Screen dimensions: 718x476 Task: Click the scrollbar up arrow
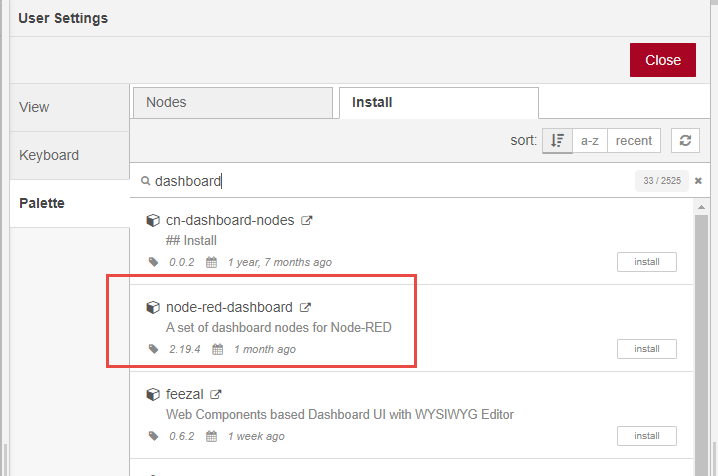click(701, 207)
